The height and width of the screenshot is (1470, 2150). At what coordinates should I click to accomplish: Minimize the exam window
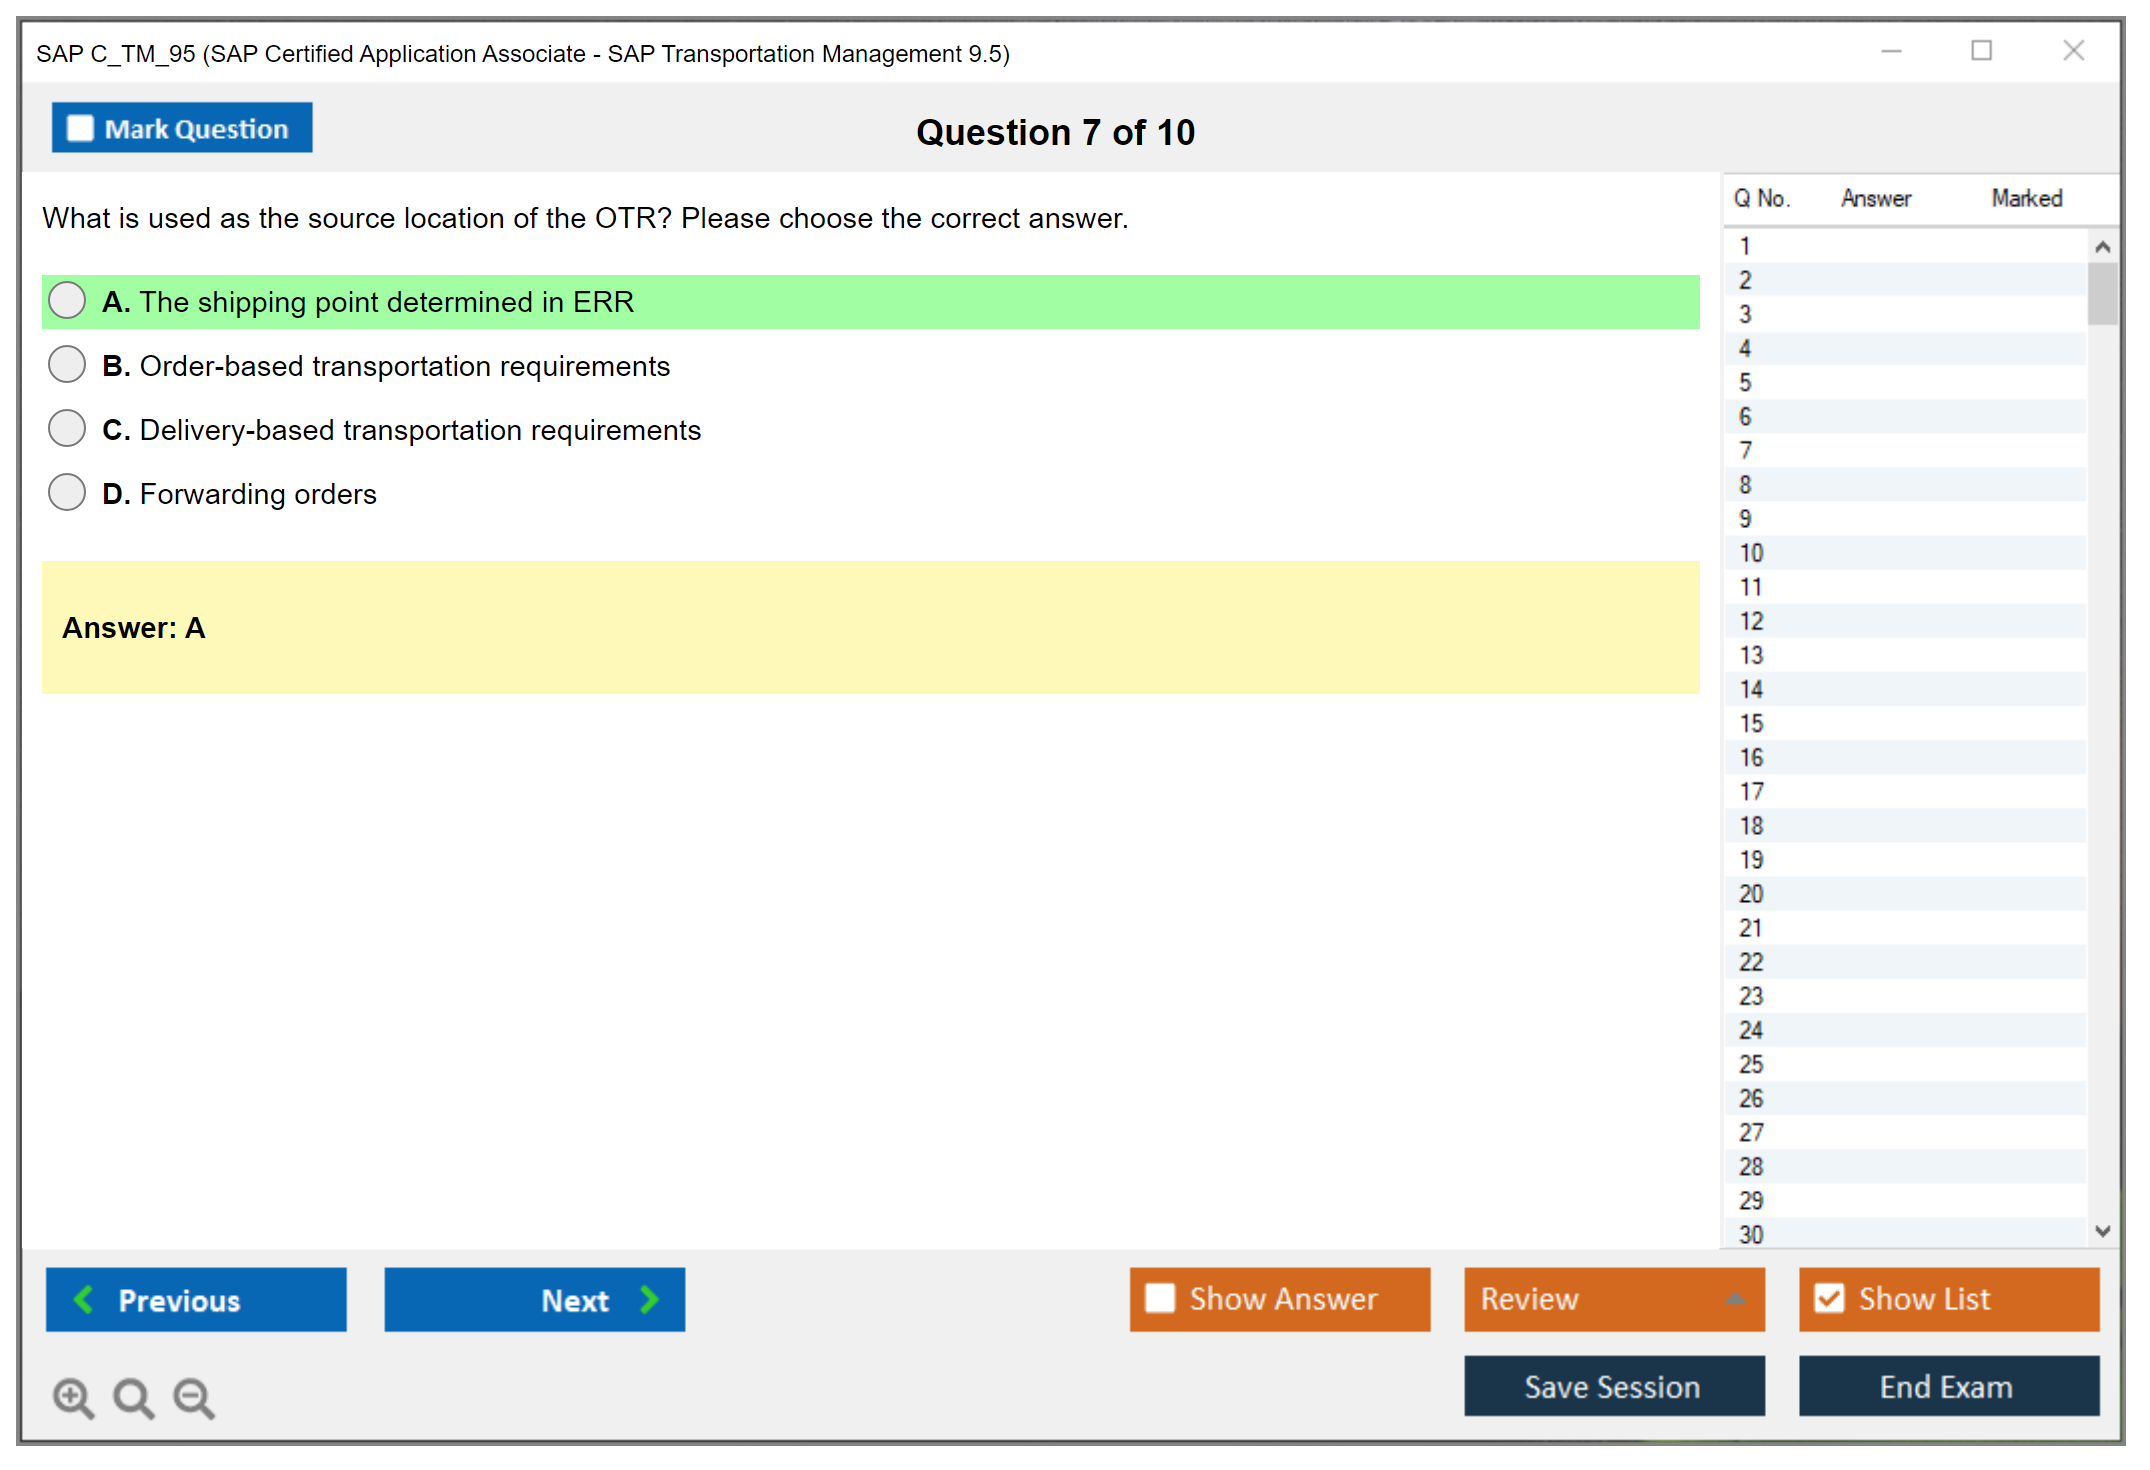point(1891,51)
